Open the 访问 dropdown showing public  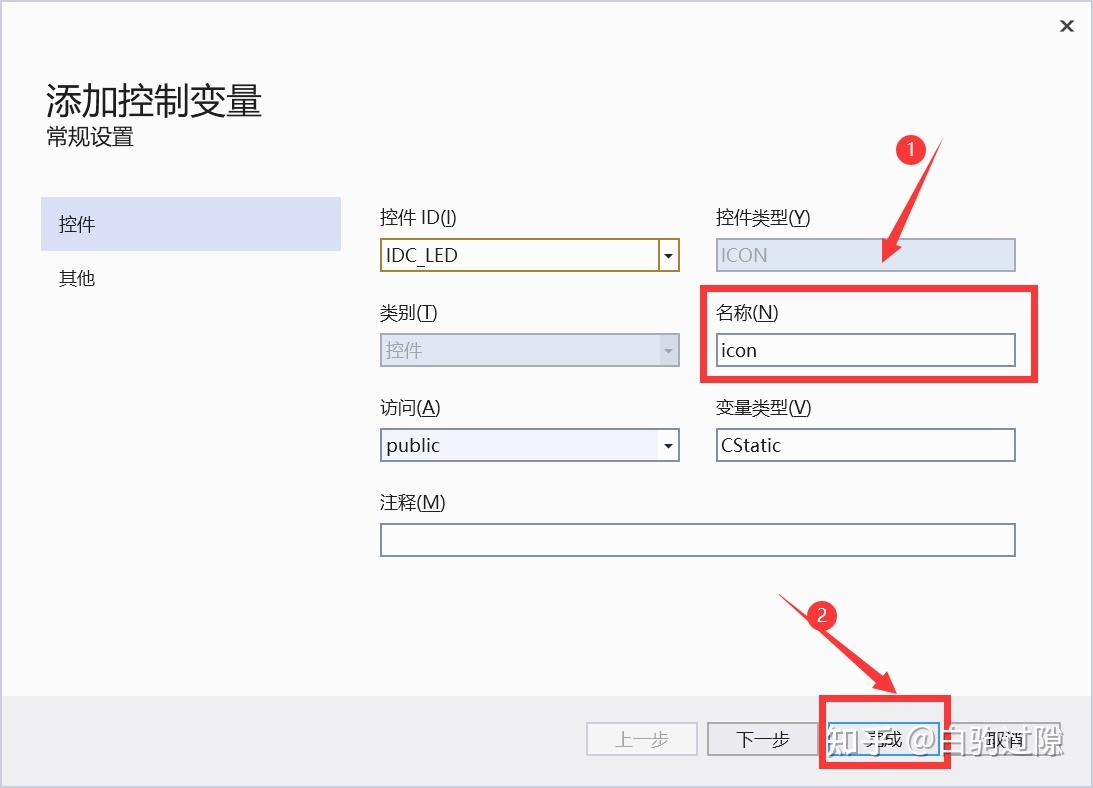tap(667, 445)
